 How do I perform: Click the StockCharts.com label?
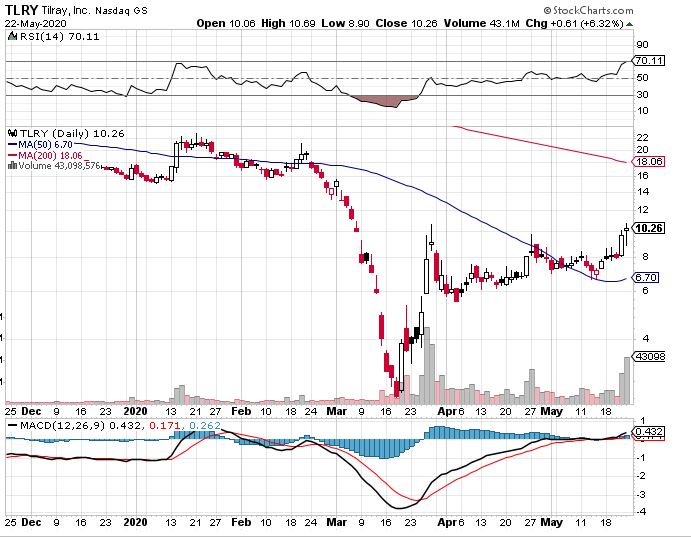coord(588,10)
